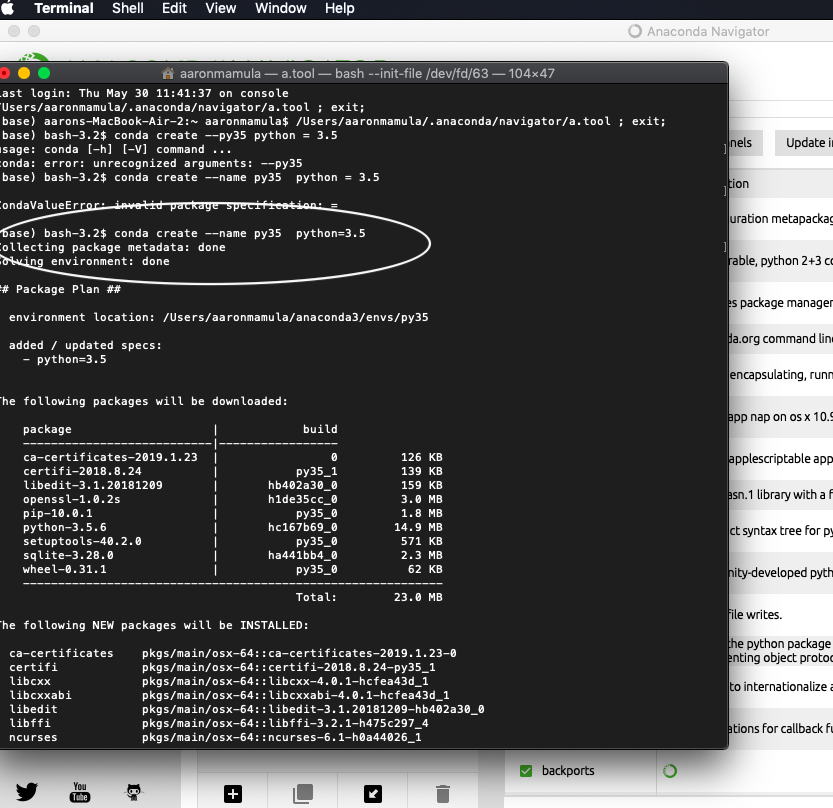Zoom the Terminal window with green button
The image size is (833, 808).
coord(44,73)
